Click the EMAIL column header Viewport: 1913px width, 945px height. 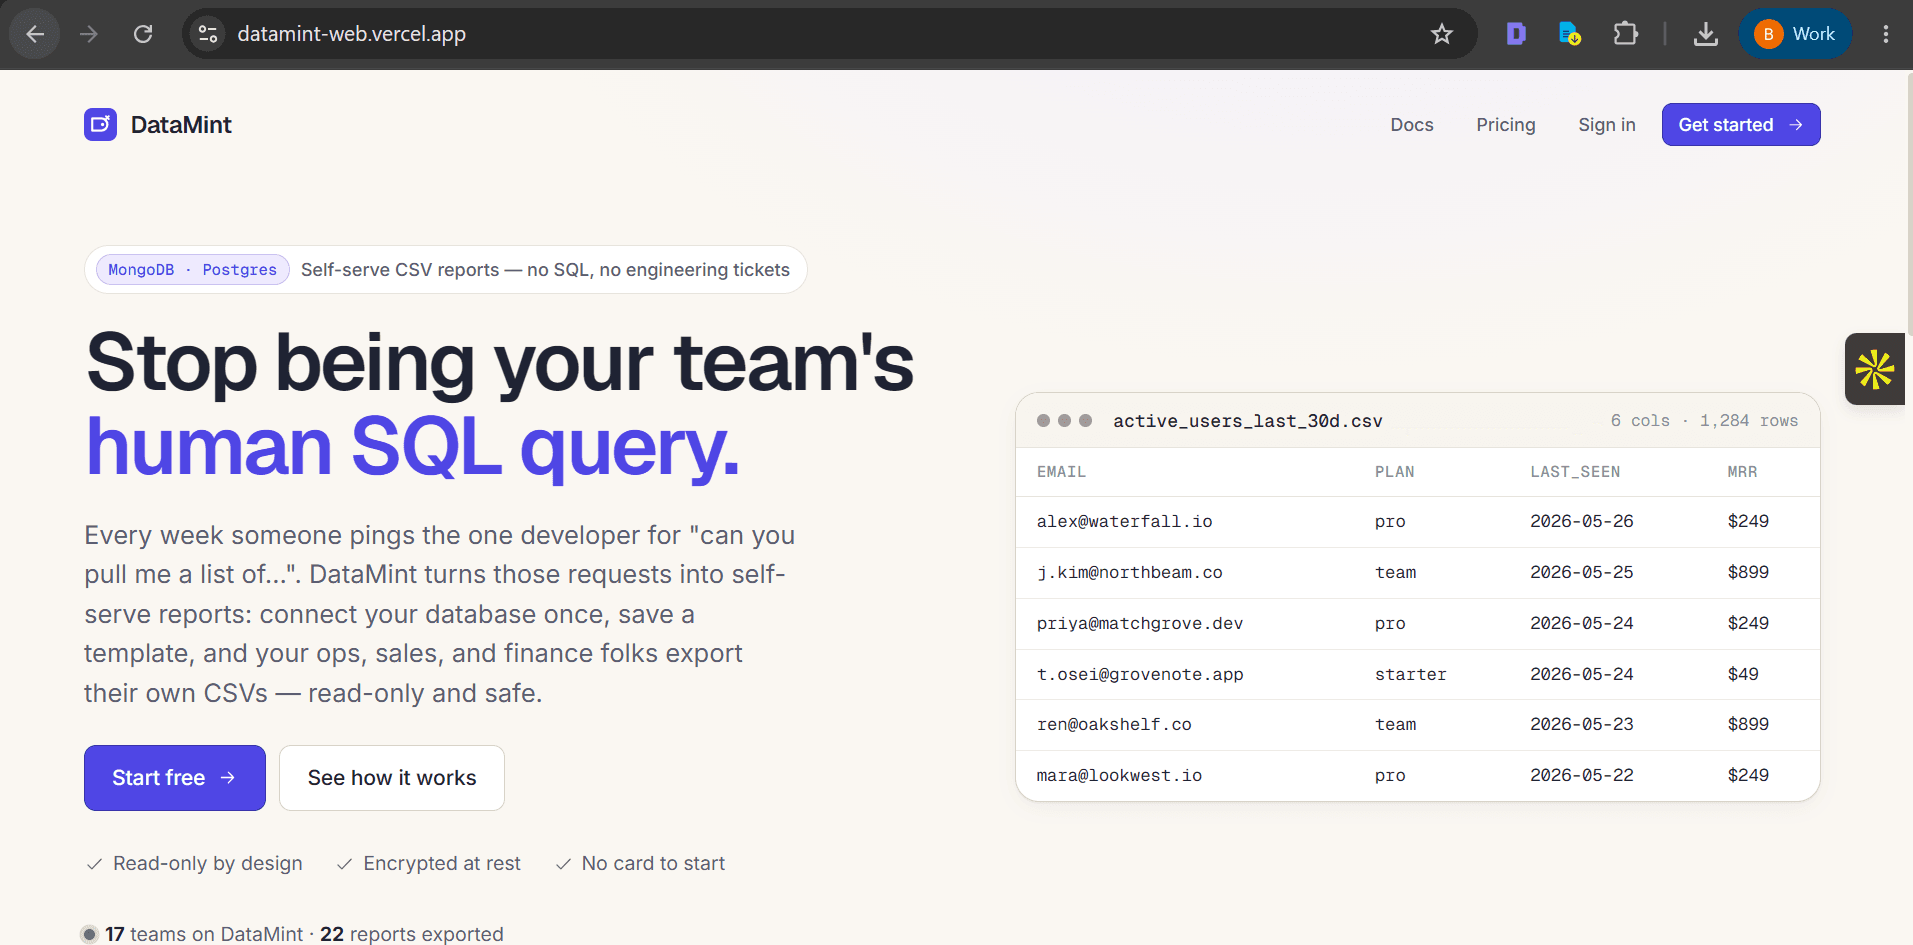point(1061,472)
